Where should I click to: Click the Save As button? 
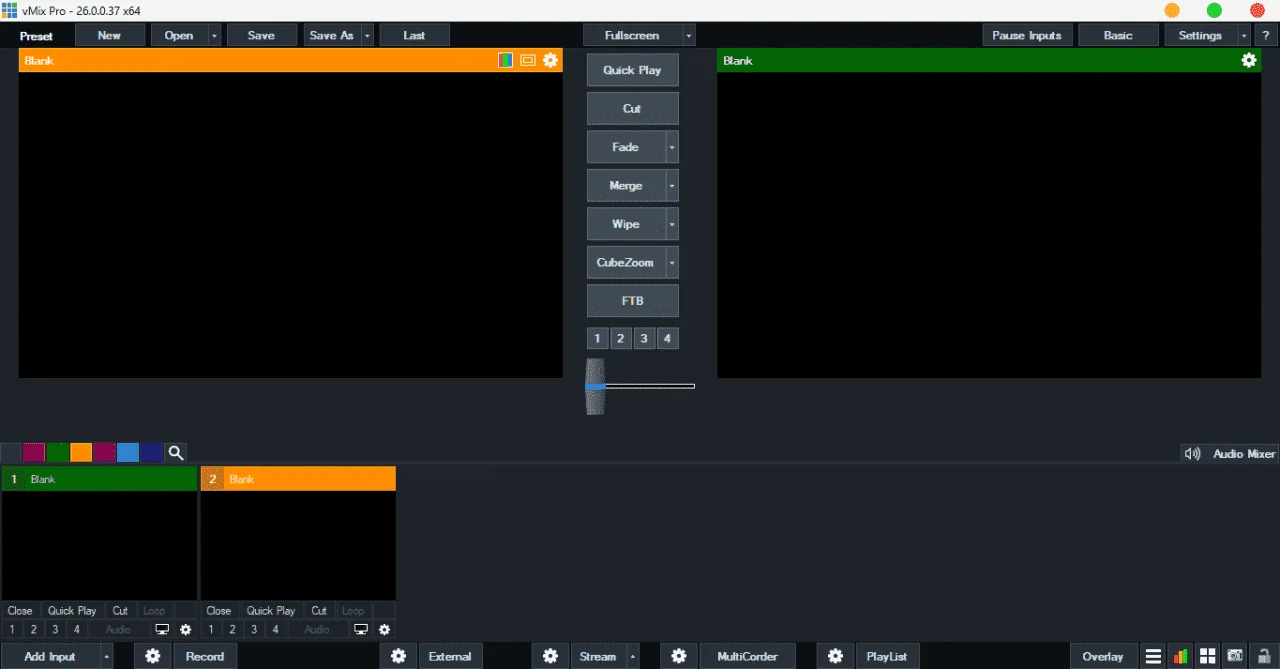(332, 35)
